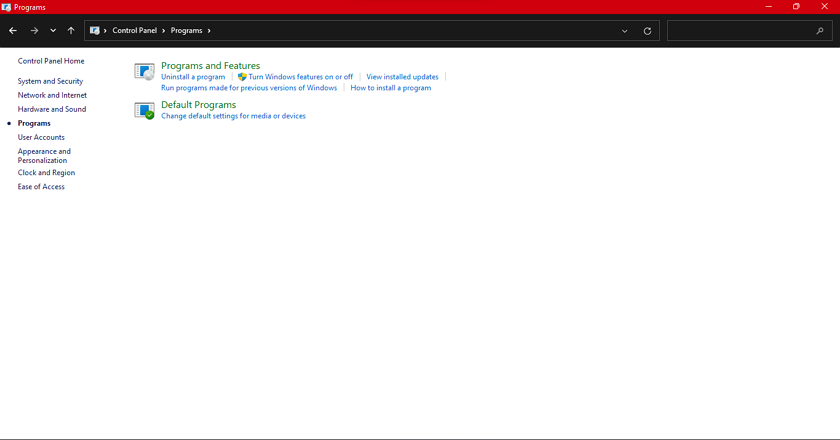
Task: Open Clock and Region category
Action: tap(46, 173)
